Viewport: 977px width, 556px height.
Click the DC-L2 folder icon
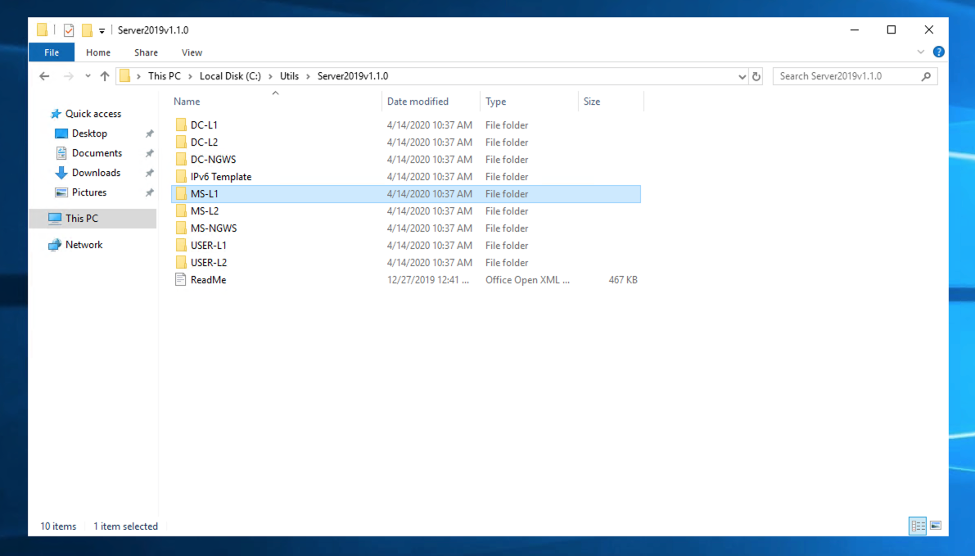point(181,142)
